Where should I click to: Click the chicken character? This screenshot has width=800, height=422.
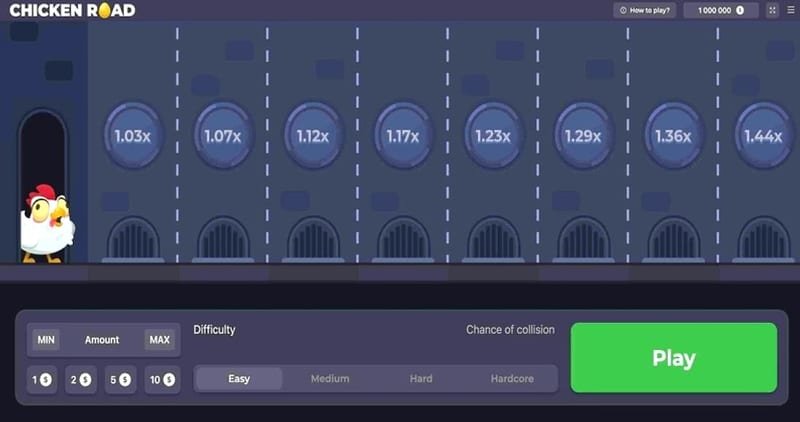tap(46, 223)
